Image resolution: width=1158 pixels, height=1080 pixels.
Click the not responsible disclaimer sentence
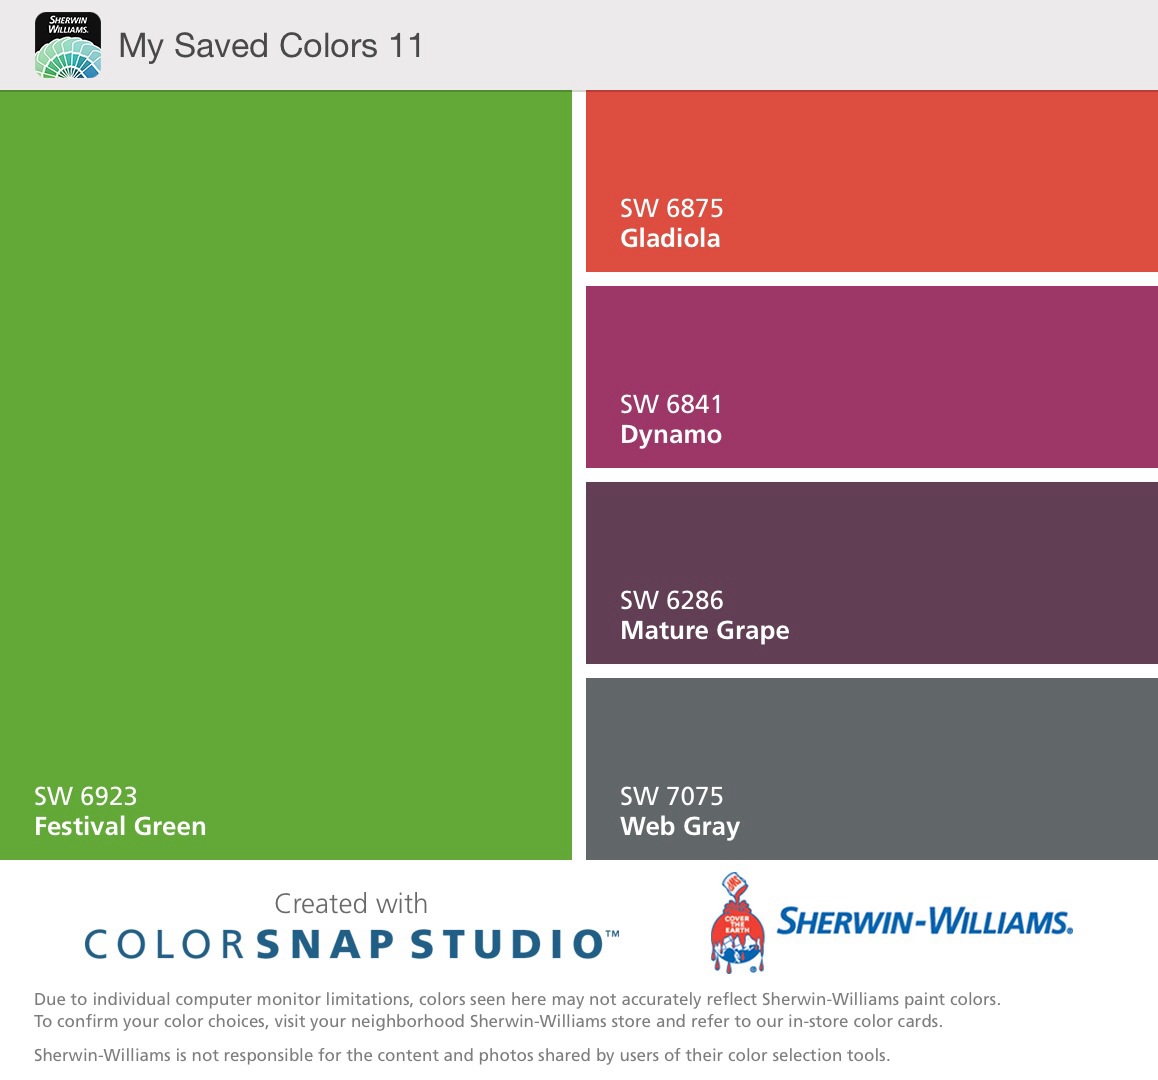461,1055
